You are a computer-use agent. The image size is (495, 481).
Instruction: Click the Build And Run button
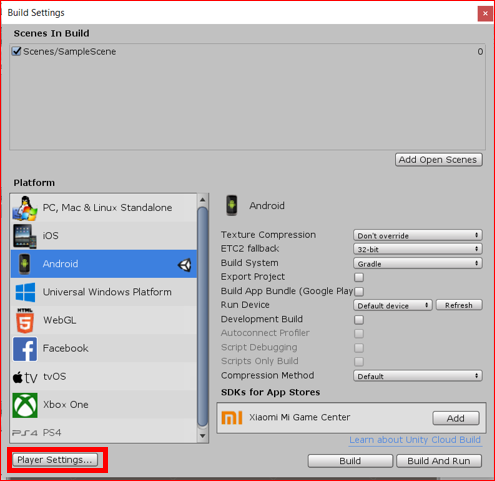(439, 461)
